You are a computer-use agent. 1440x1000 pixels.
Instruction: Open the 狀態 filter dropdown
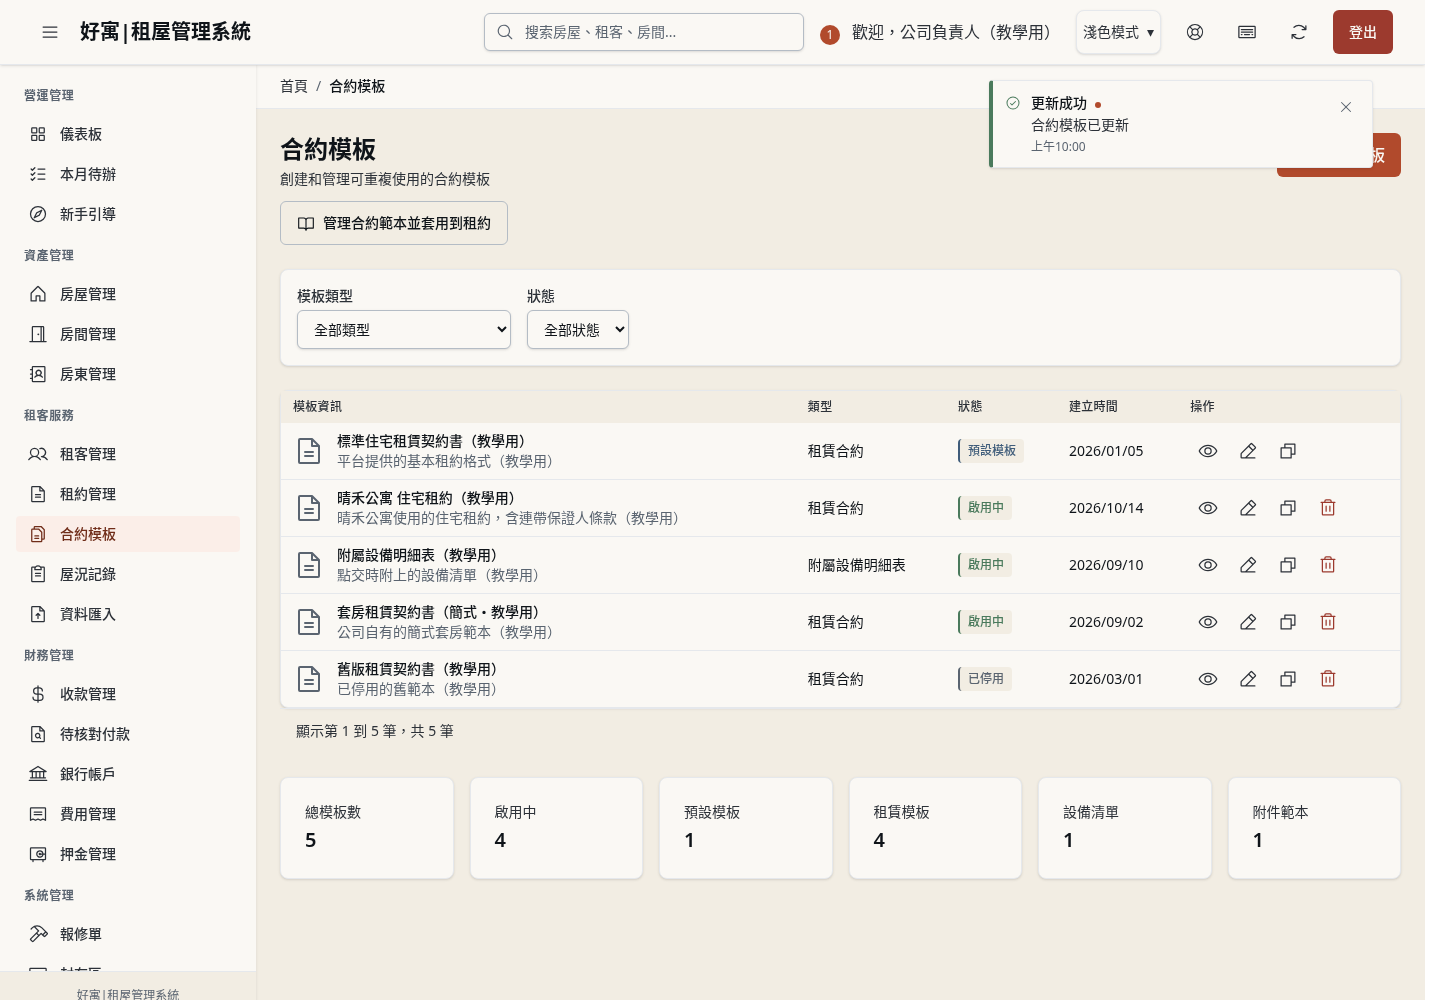[x=578, y=330]
